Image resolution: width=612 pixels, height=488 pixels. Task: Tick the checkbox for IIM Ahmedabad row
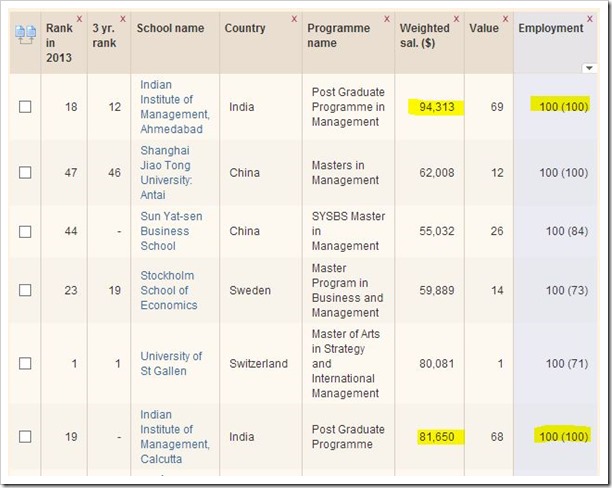tap(25, 106)
